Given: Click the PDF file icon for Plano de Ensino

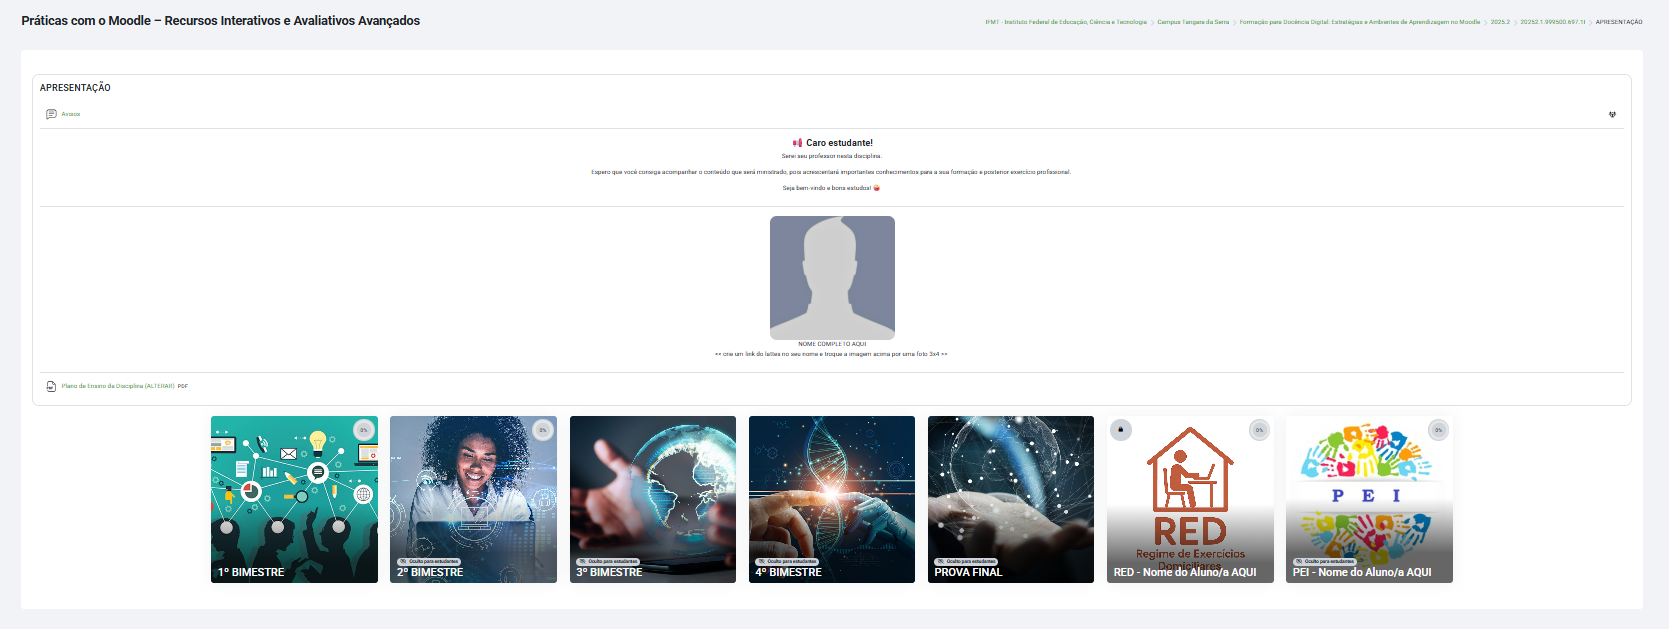Looking at the screenshot, I should (x=51, y=386).
